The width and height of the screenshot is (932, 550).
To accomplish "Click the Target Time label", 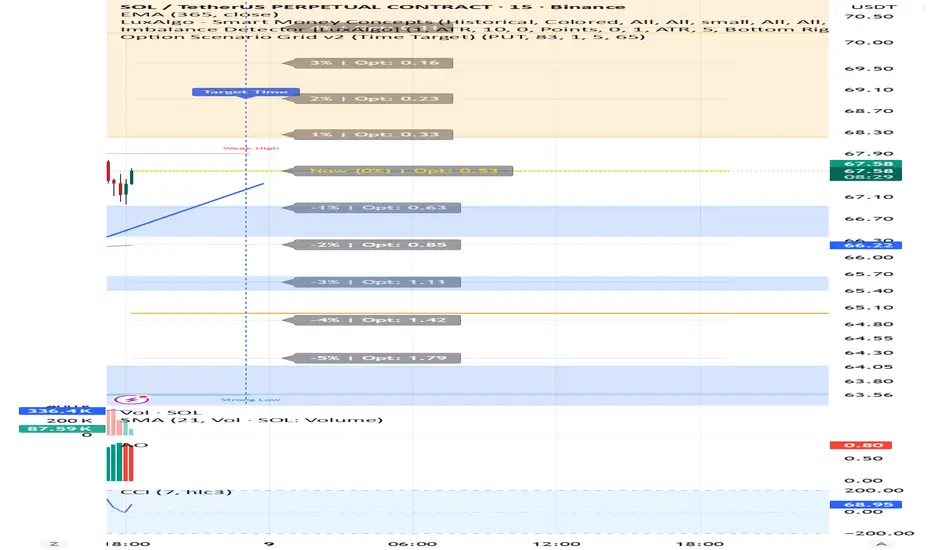I will click(245, 92).
